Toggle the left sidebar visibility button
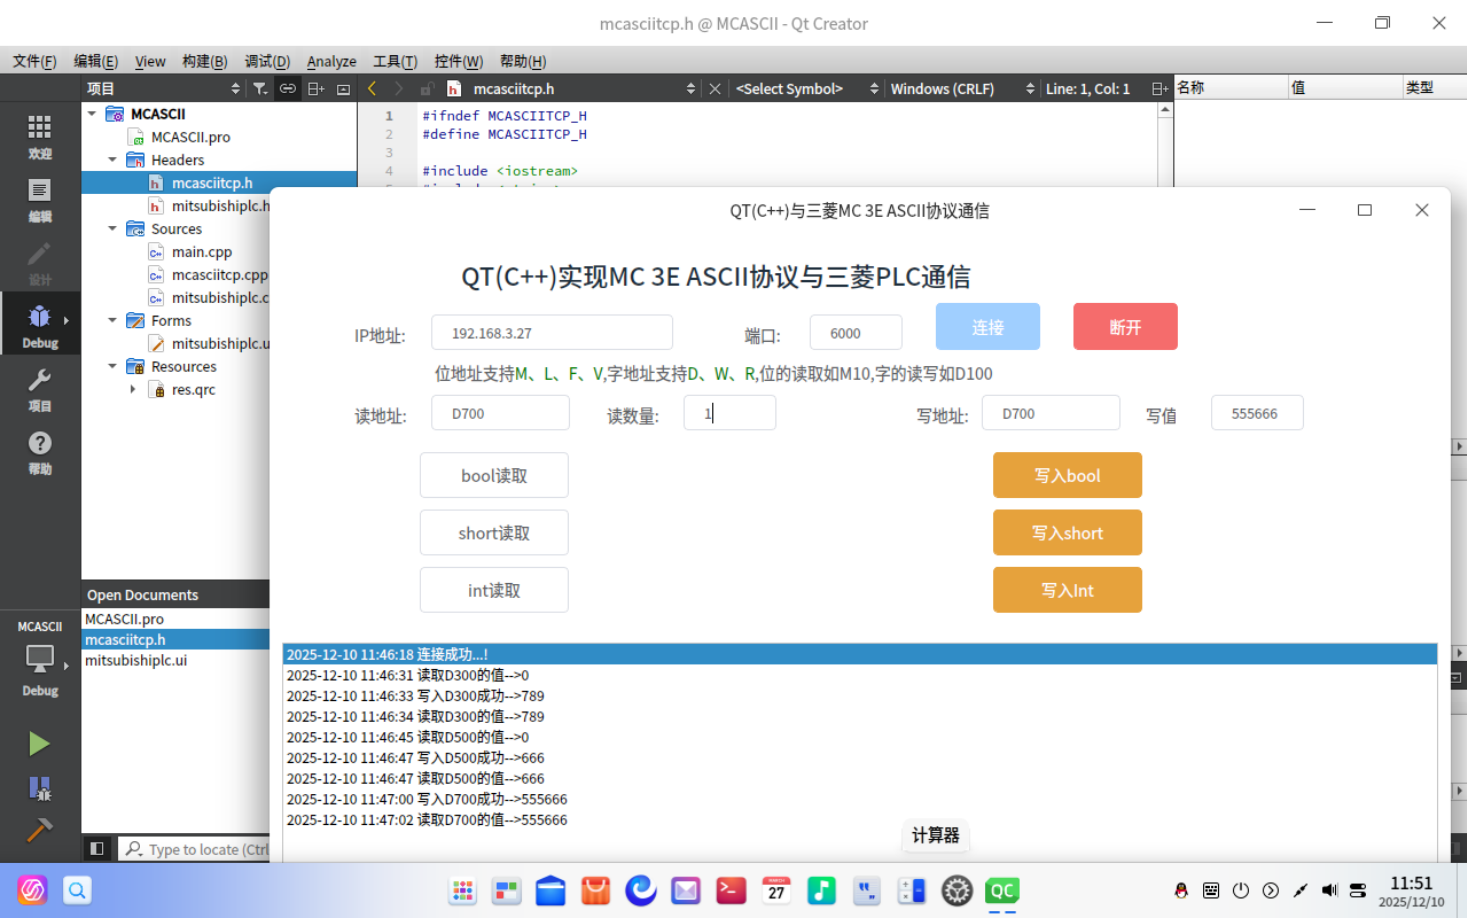Viewport: 1467px width, 918px height. pyautogui.click(x=97, y=849)
